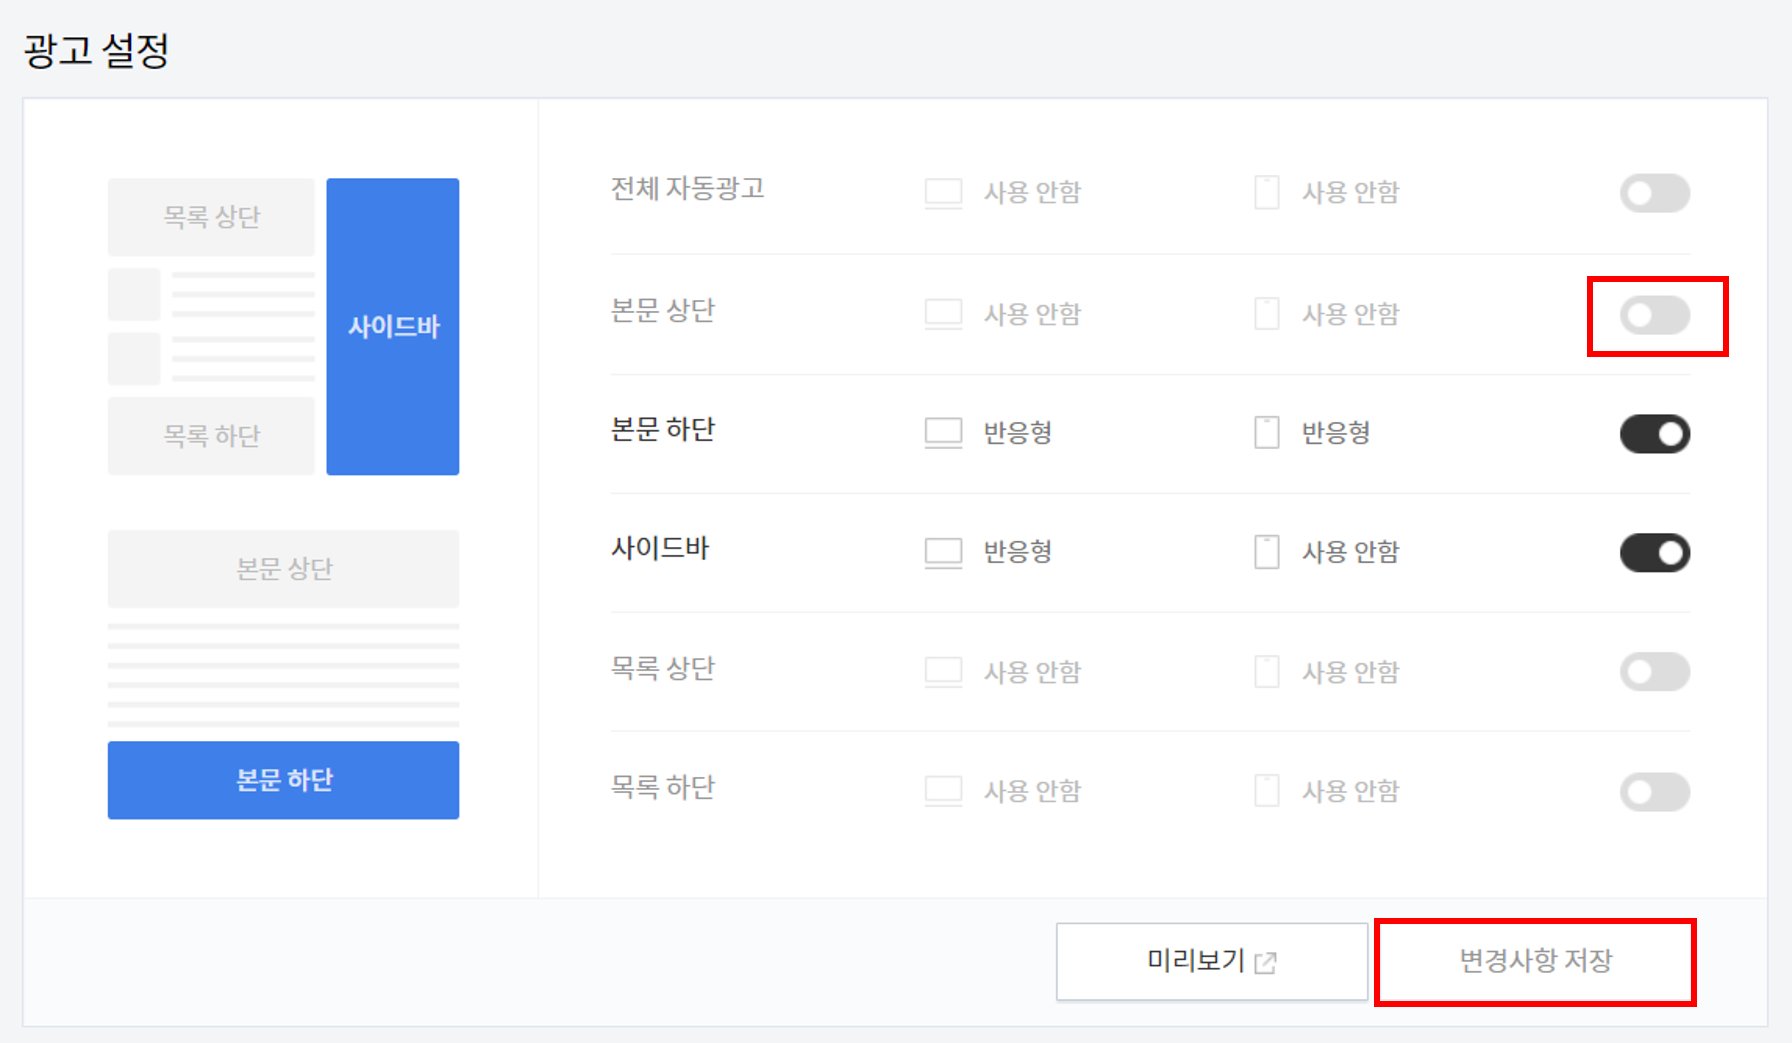Image resolution: width=1792 pixels, height=1043 pixels.
Task: Enable the 전체 자동광고 toggle
Action: pyautogui.click(x=1655, y=193)
